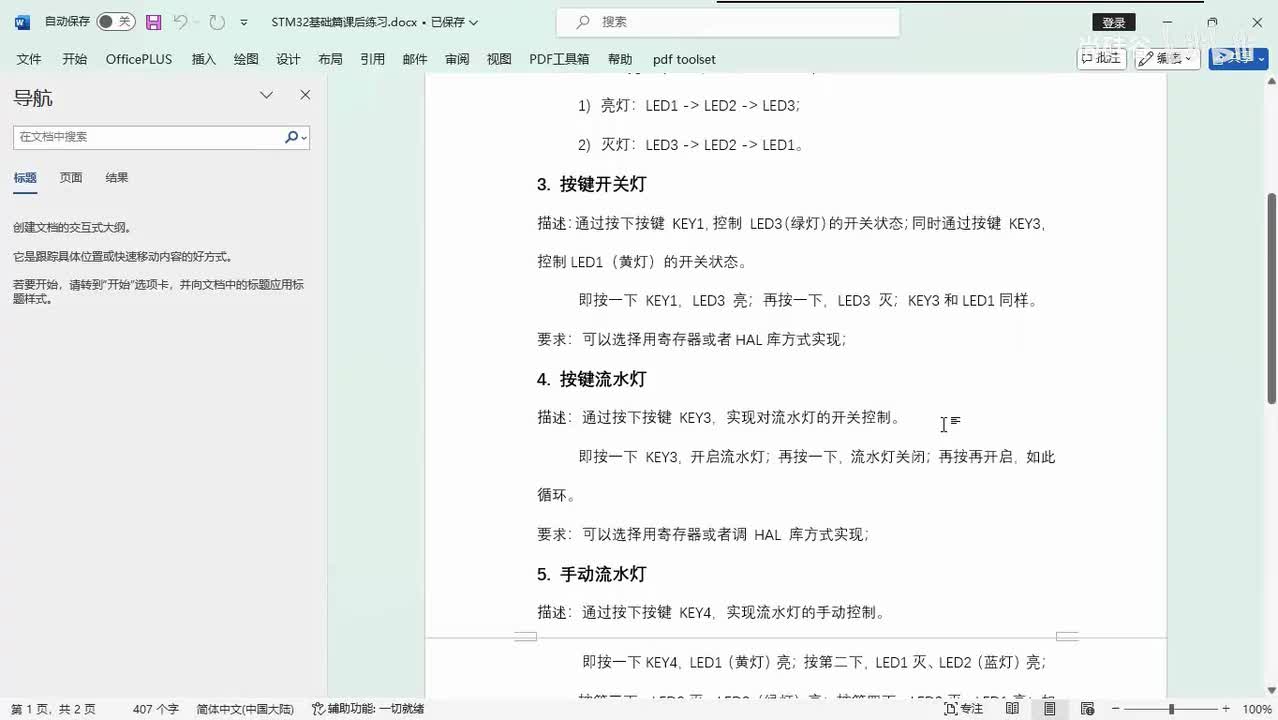Click the vertical scrollbar thumb
This screenshot has height=720, width=1278.
[x=1271, y=298]
